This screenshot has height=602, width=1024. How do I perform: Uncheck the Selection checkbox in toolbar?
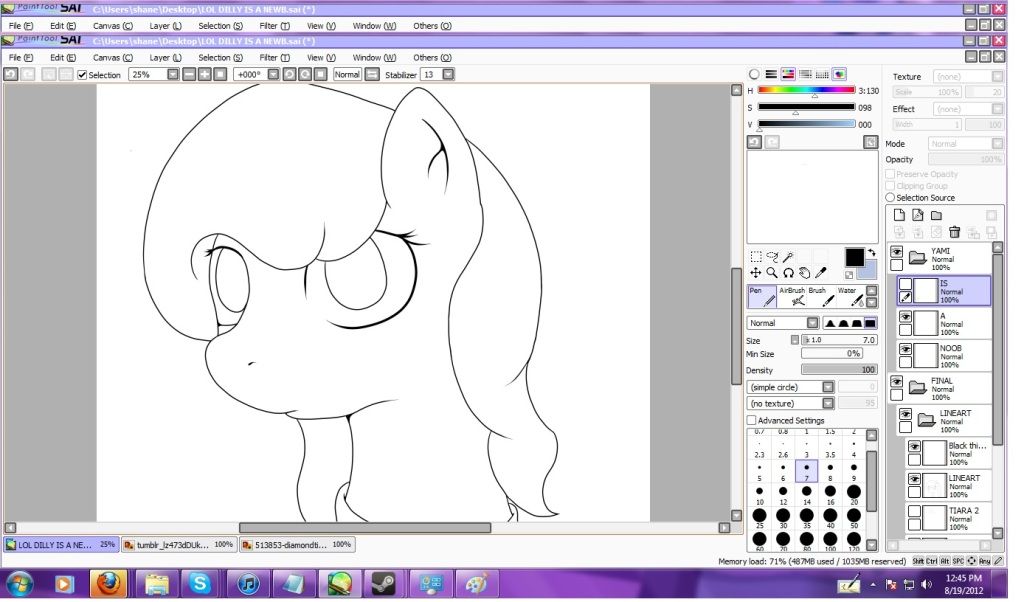(x=82, y=75)
